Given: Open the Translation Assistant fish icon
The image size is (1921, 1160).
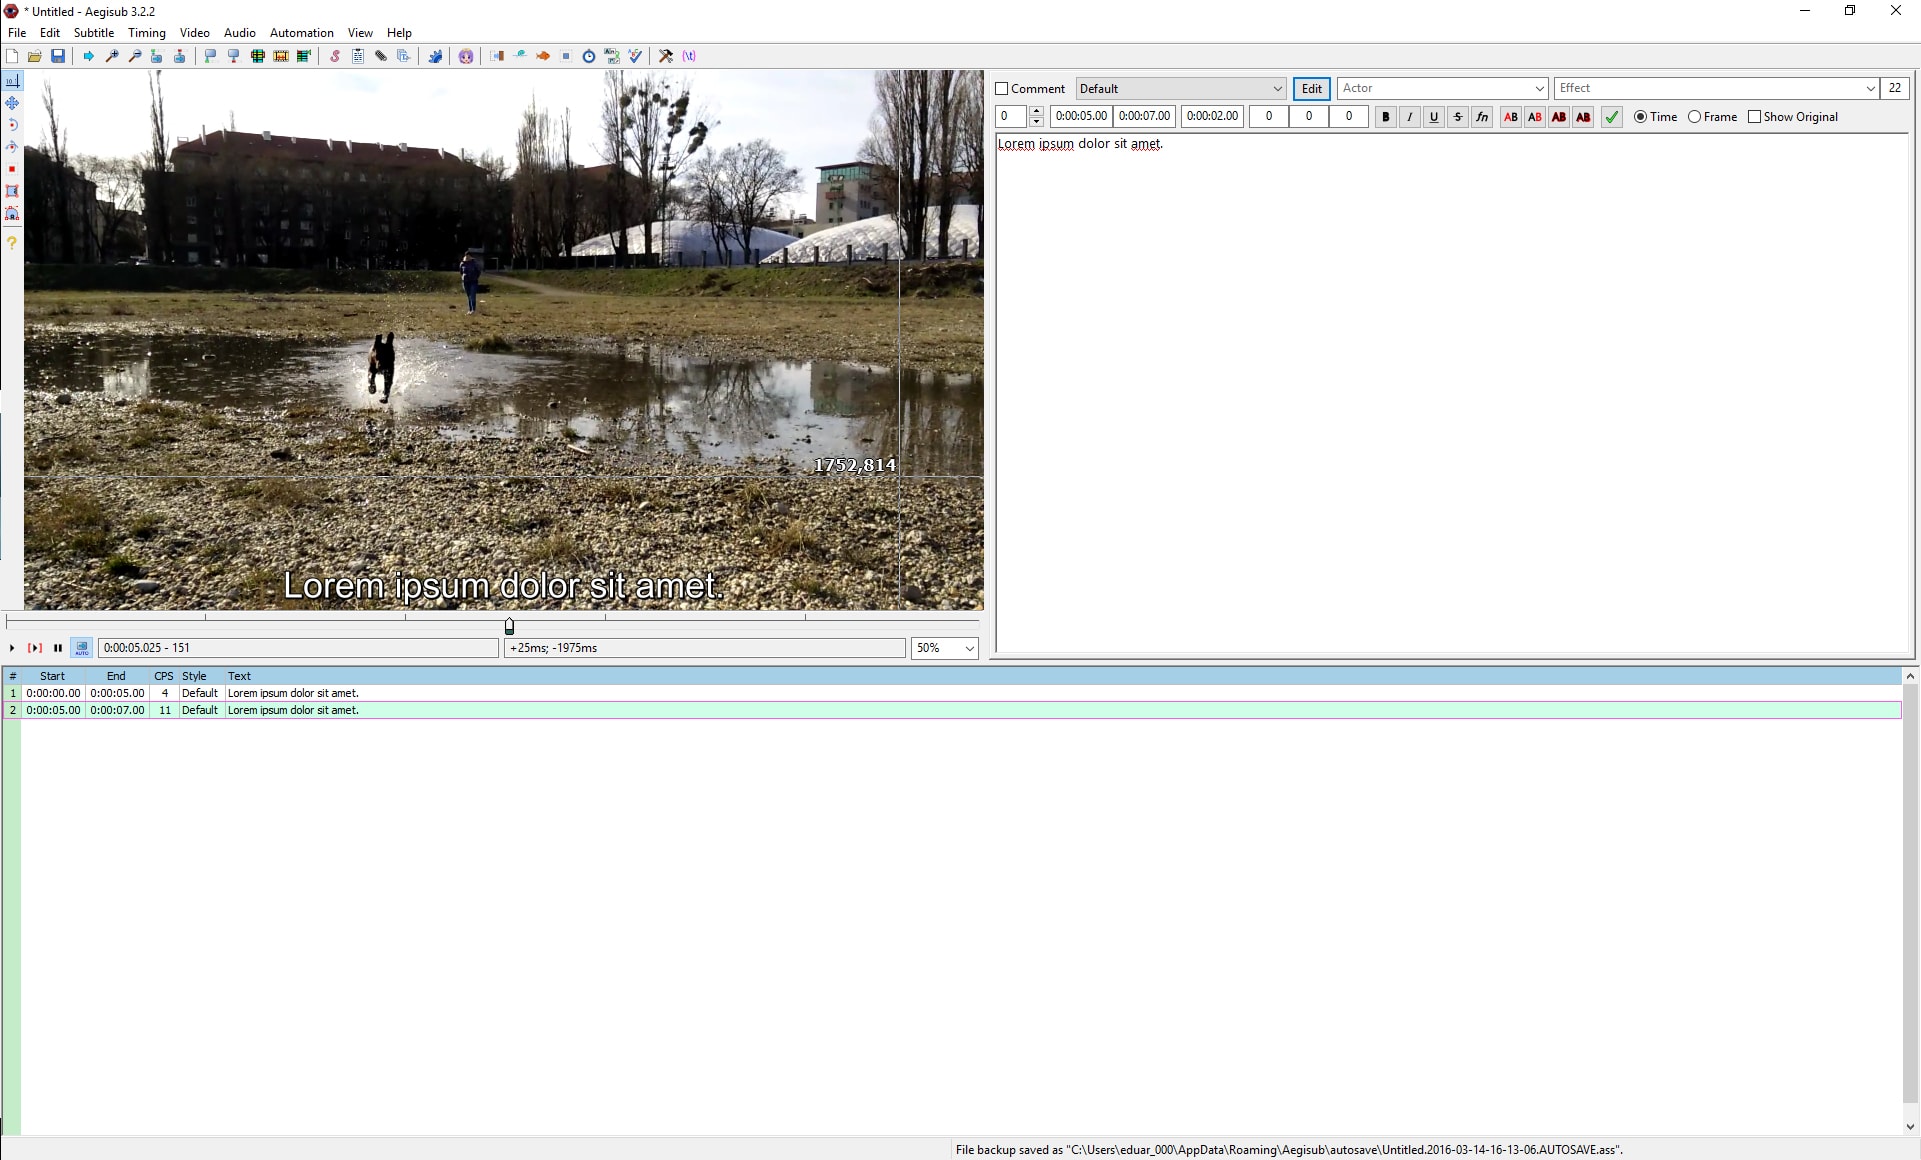Looking at the screenshot, I should click(543, 56).
